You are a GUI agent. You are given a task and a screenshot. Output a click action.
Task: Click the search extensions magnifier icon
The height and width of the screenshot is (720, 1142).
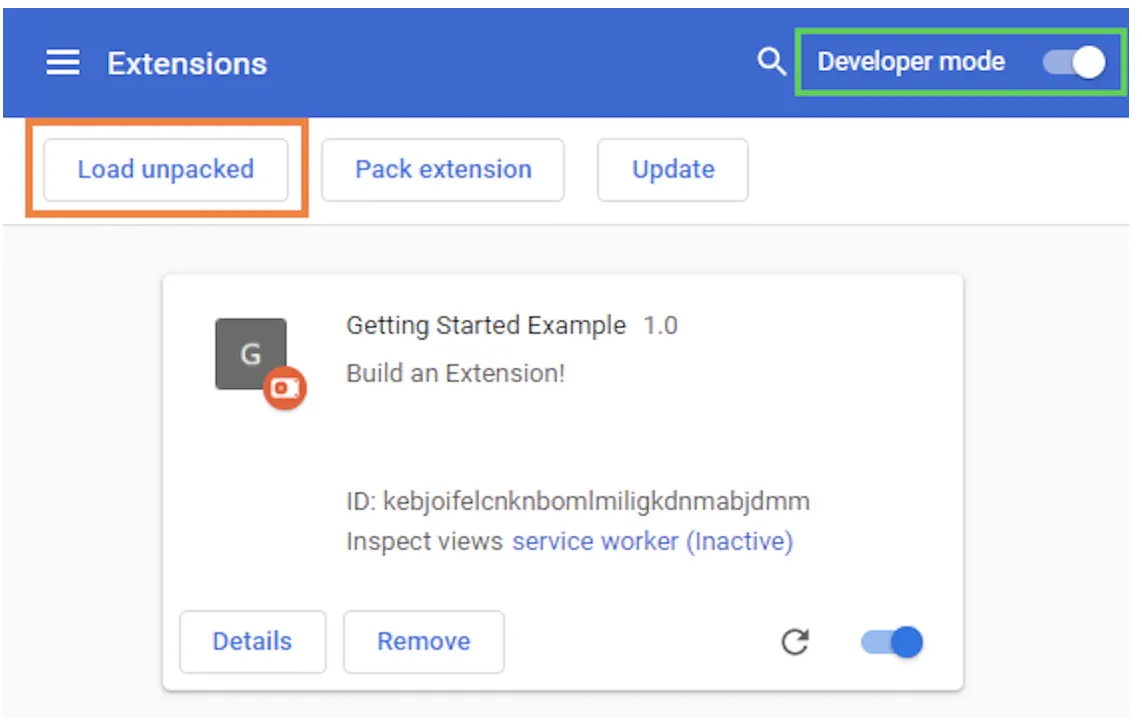click(771, 62)
